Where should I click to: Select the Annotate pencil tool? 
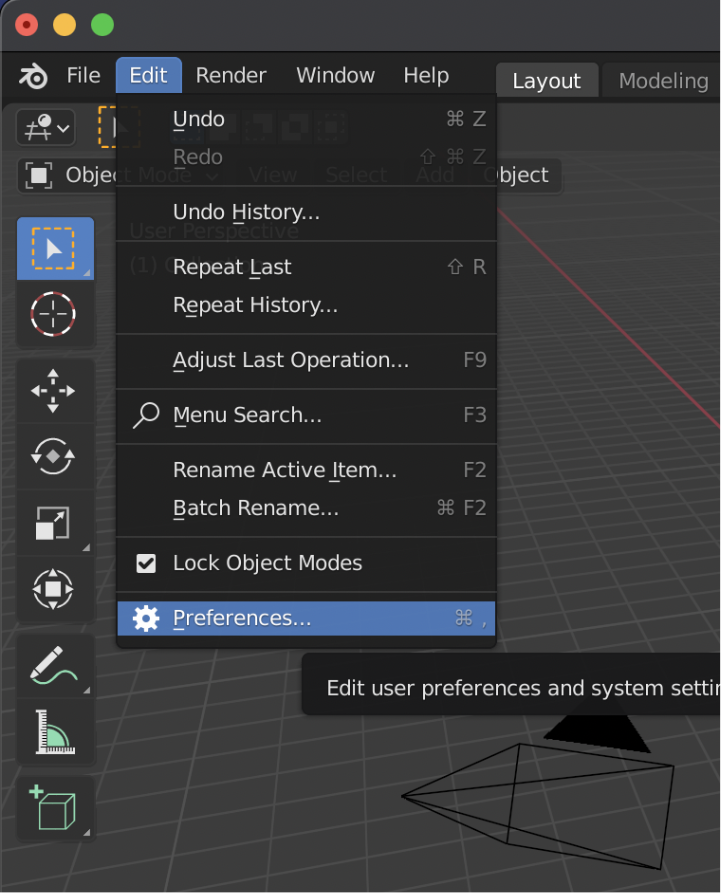pyautogui.click(x=55, y=665)
